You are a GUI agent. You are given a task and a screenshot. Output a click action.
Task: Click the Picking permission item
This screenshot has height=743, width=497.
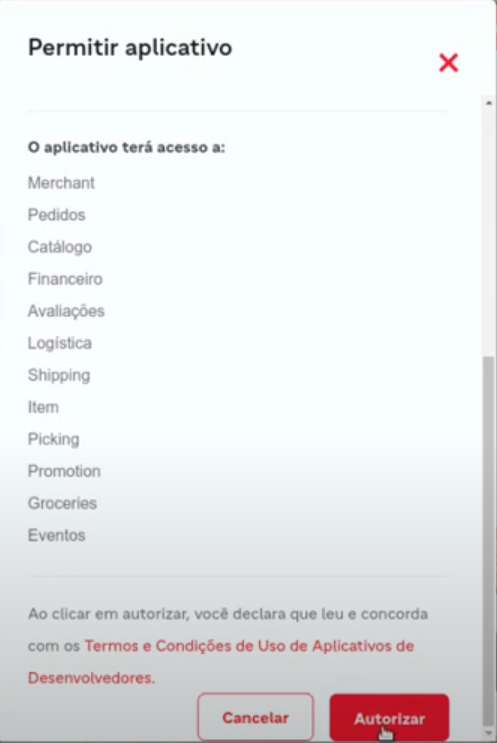click(54, 439)
